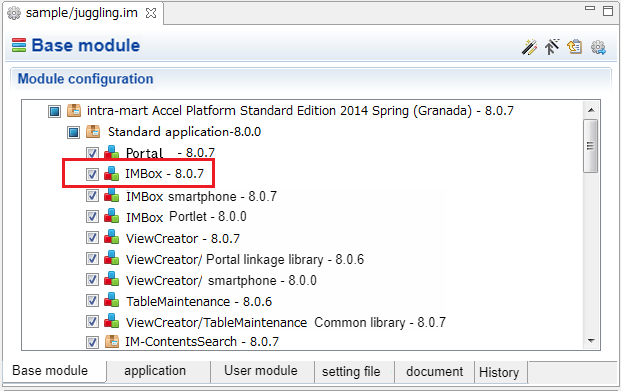
Task: Close the sample/juggling.im editor tab
Action: coord(151,13)
